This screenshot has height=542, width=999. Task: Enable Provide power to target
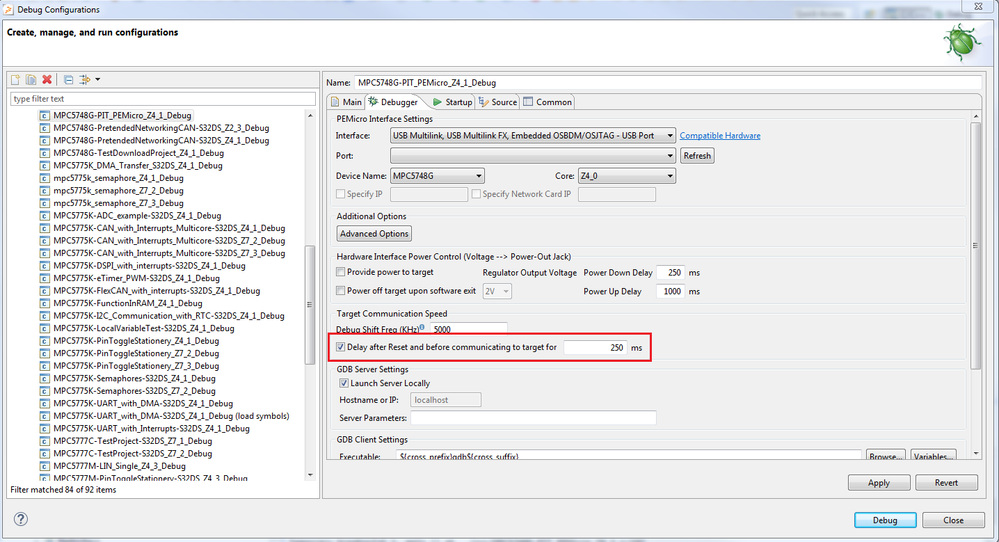tap(341, 272)
